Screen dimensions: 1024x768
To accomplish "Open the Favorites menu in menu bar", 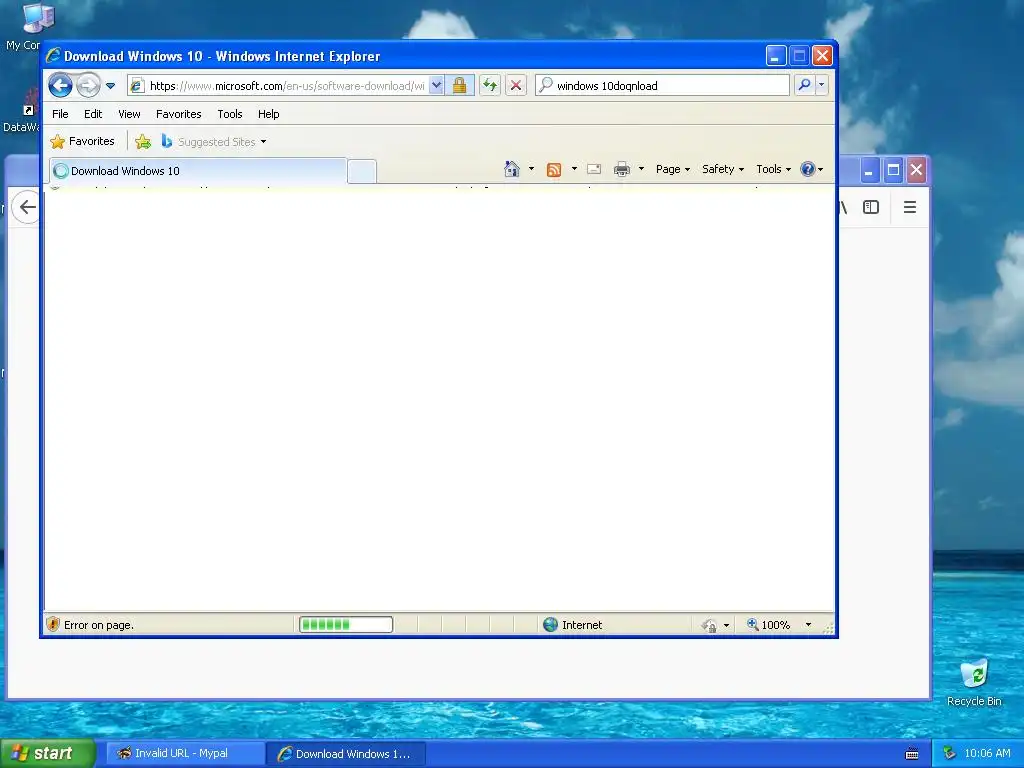I will point(178,114).
